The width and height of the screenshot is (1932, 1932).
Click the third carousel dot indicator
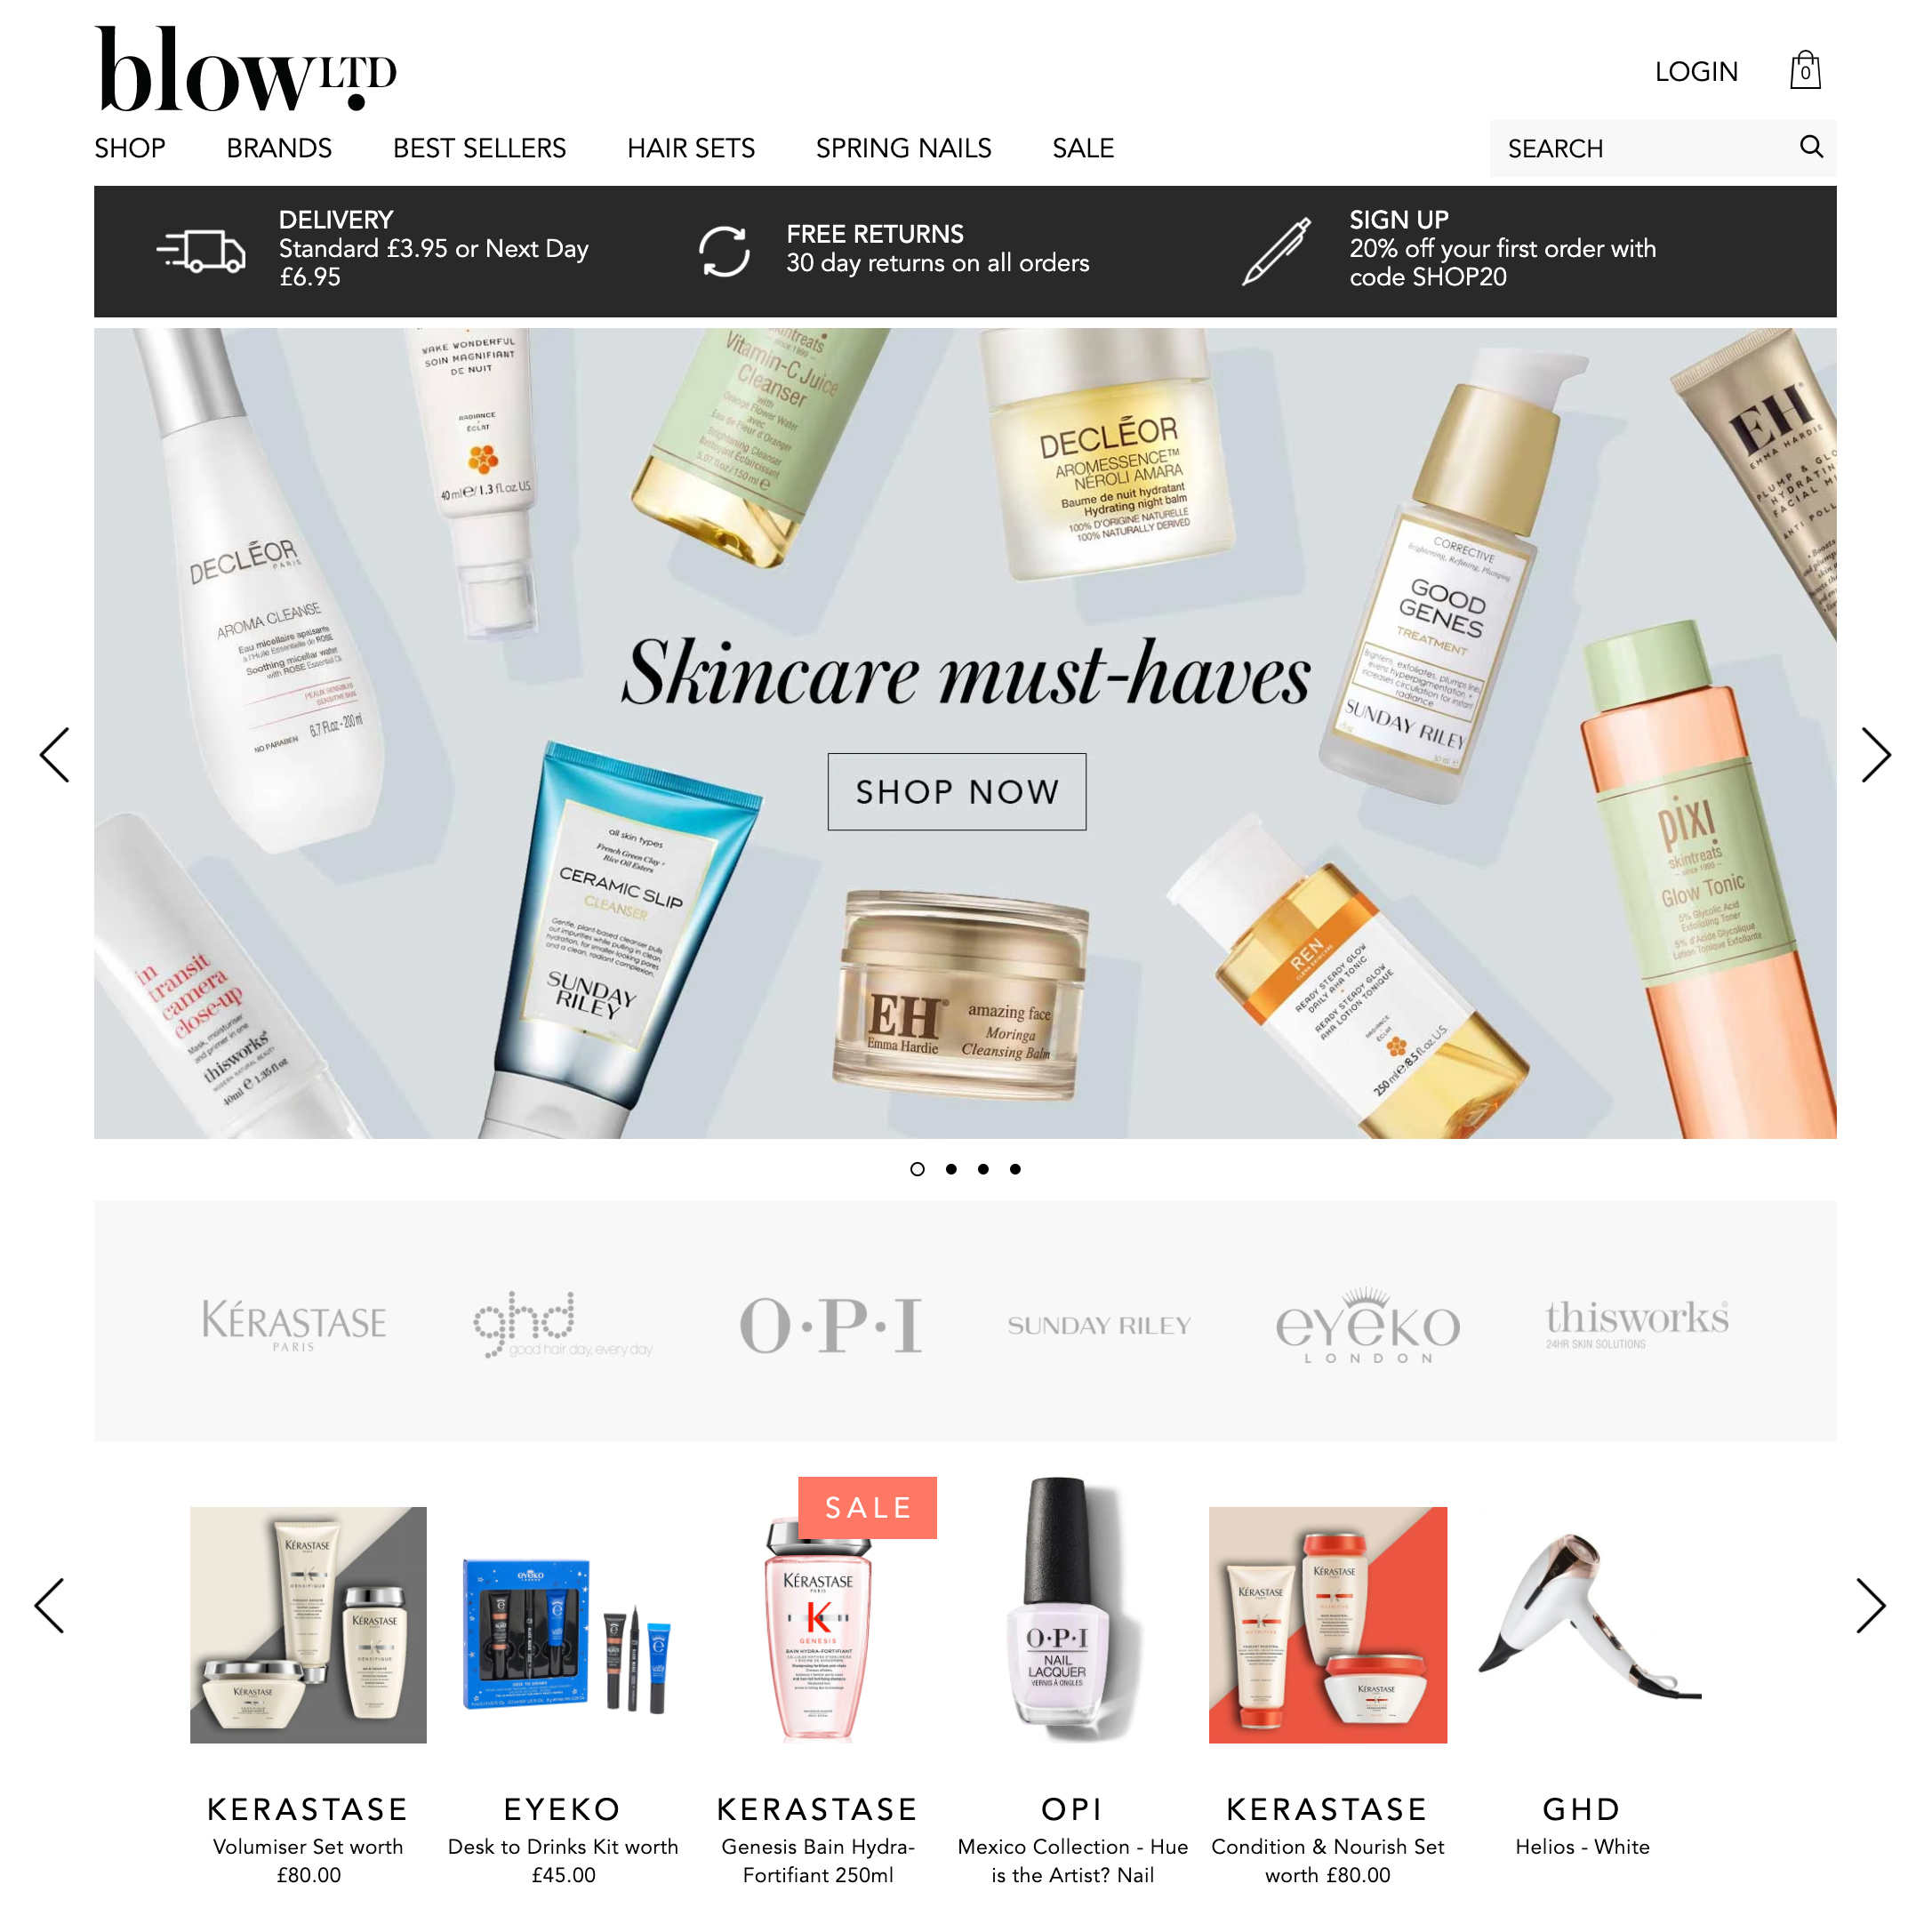point(987,1169)
